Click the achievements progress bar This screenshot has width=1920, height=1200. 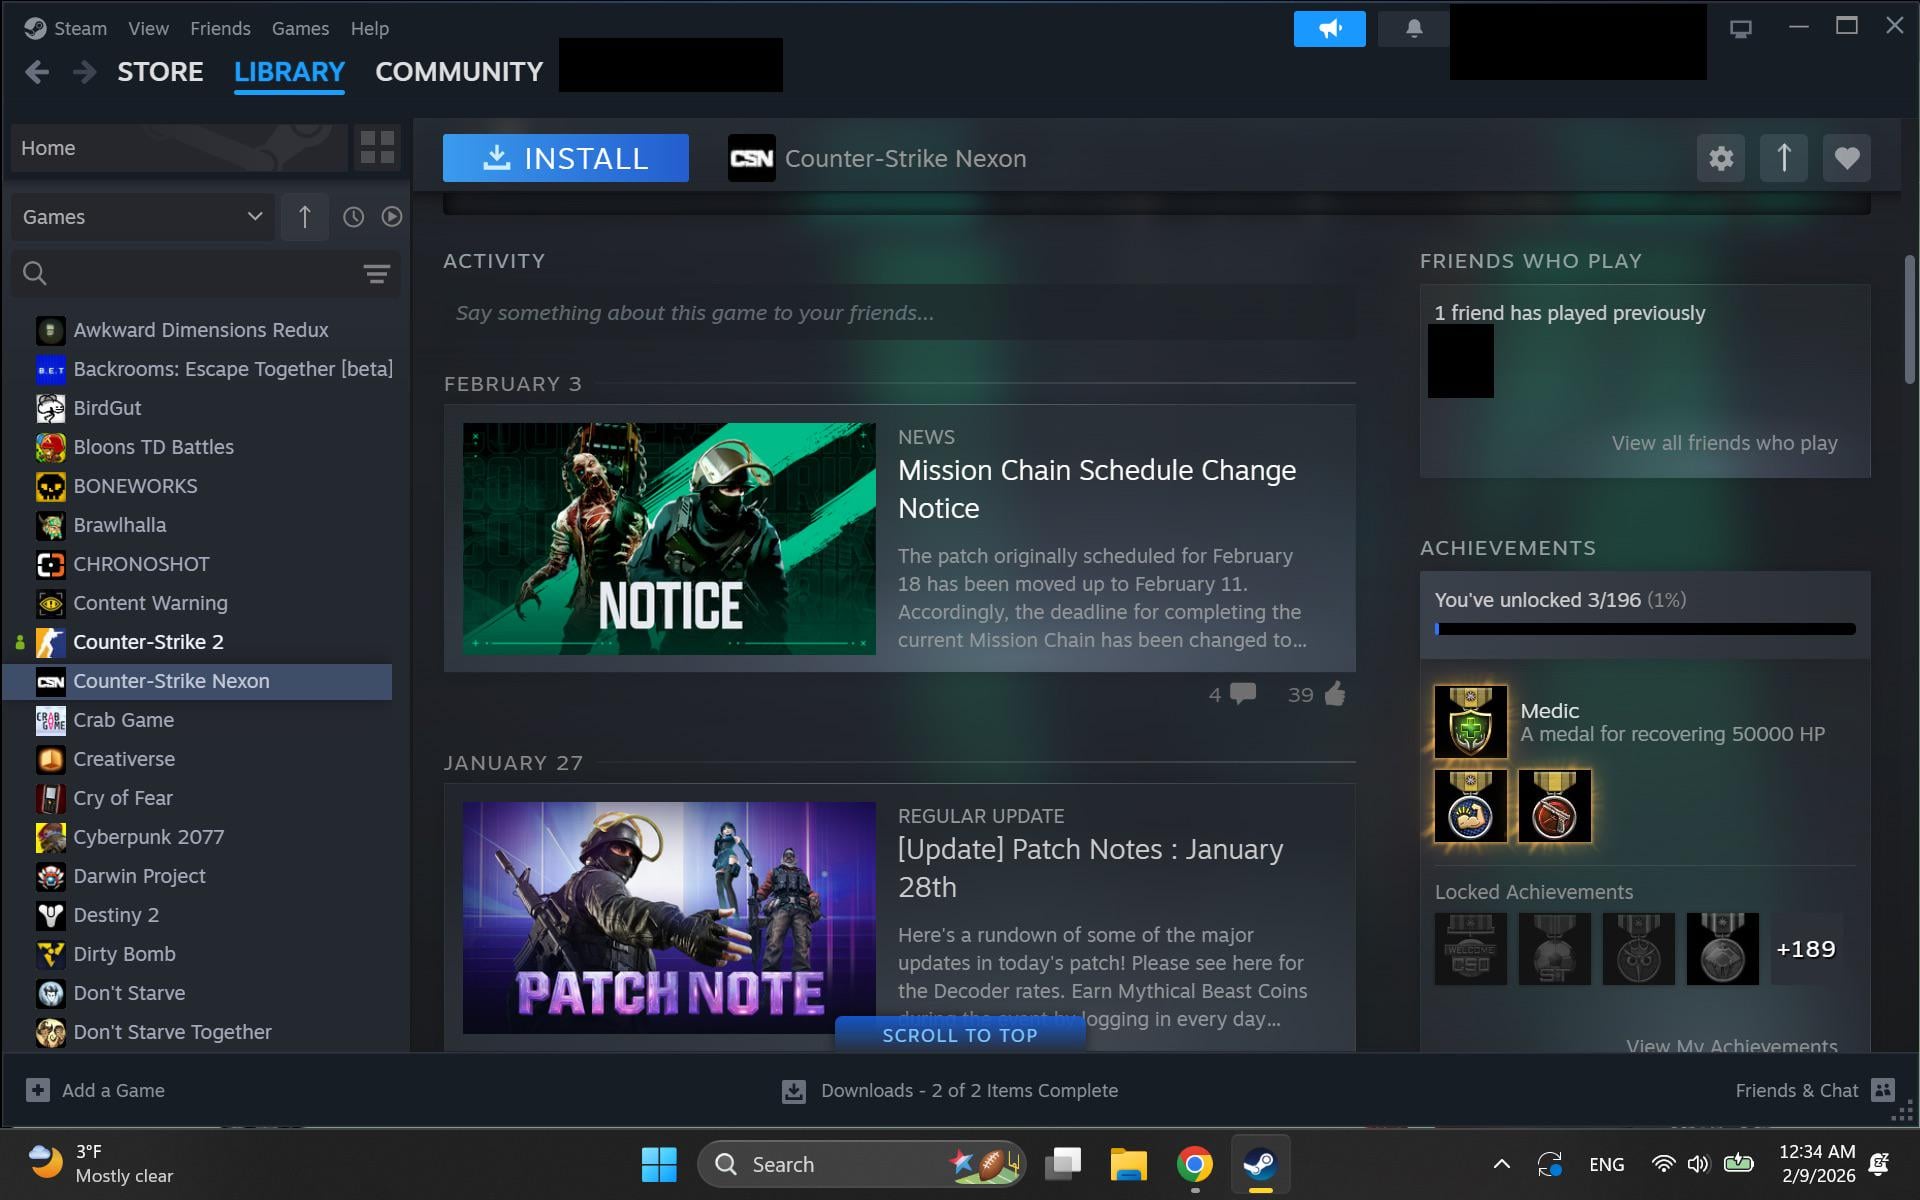coord(1644,629)
